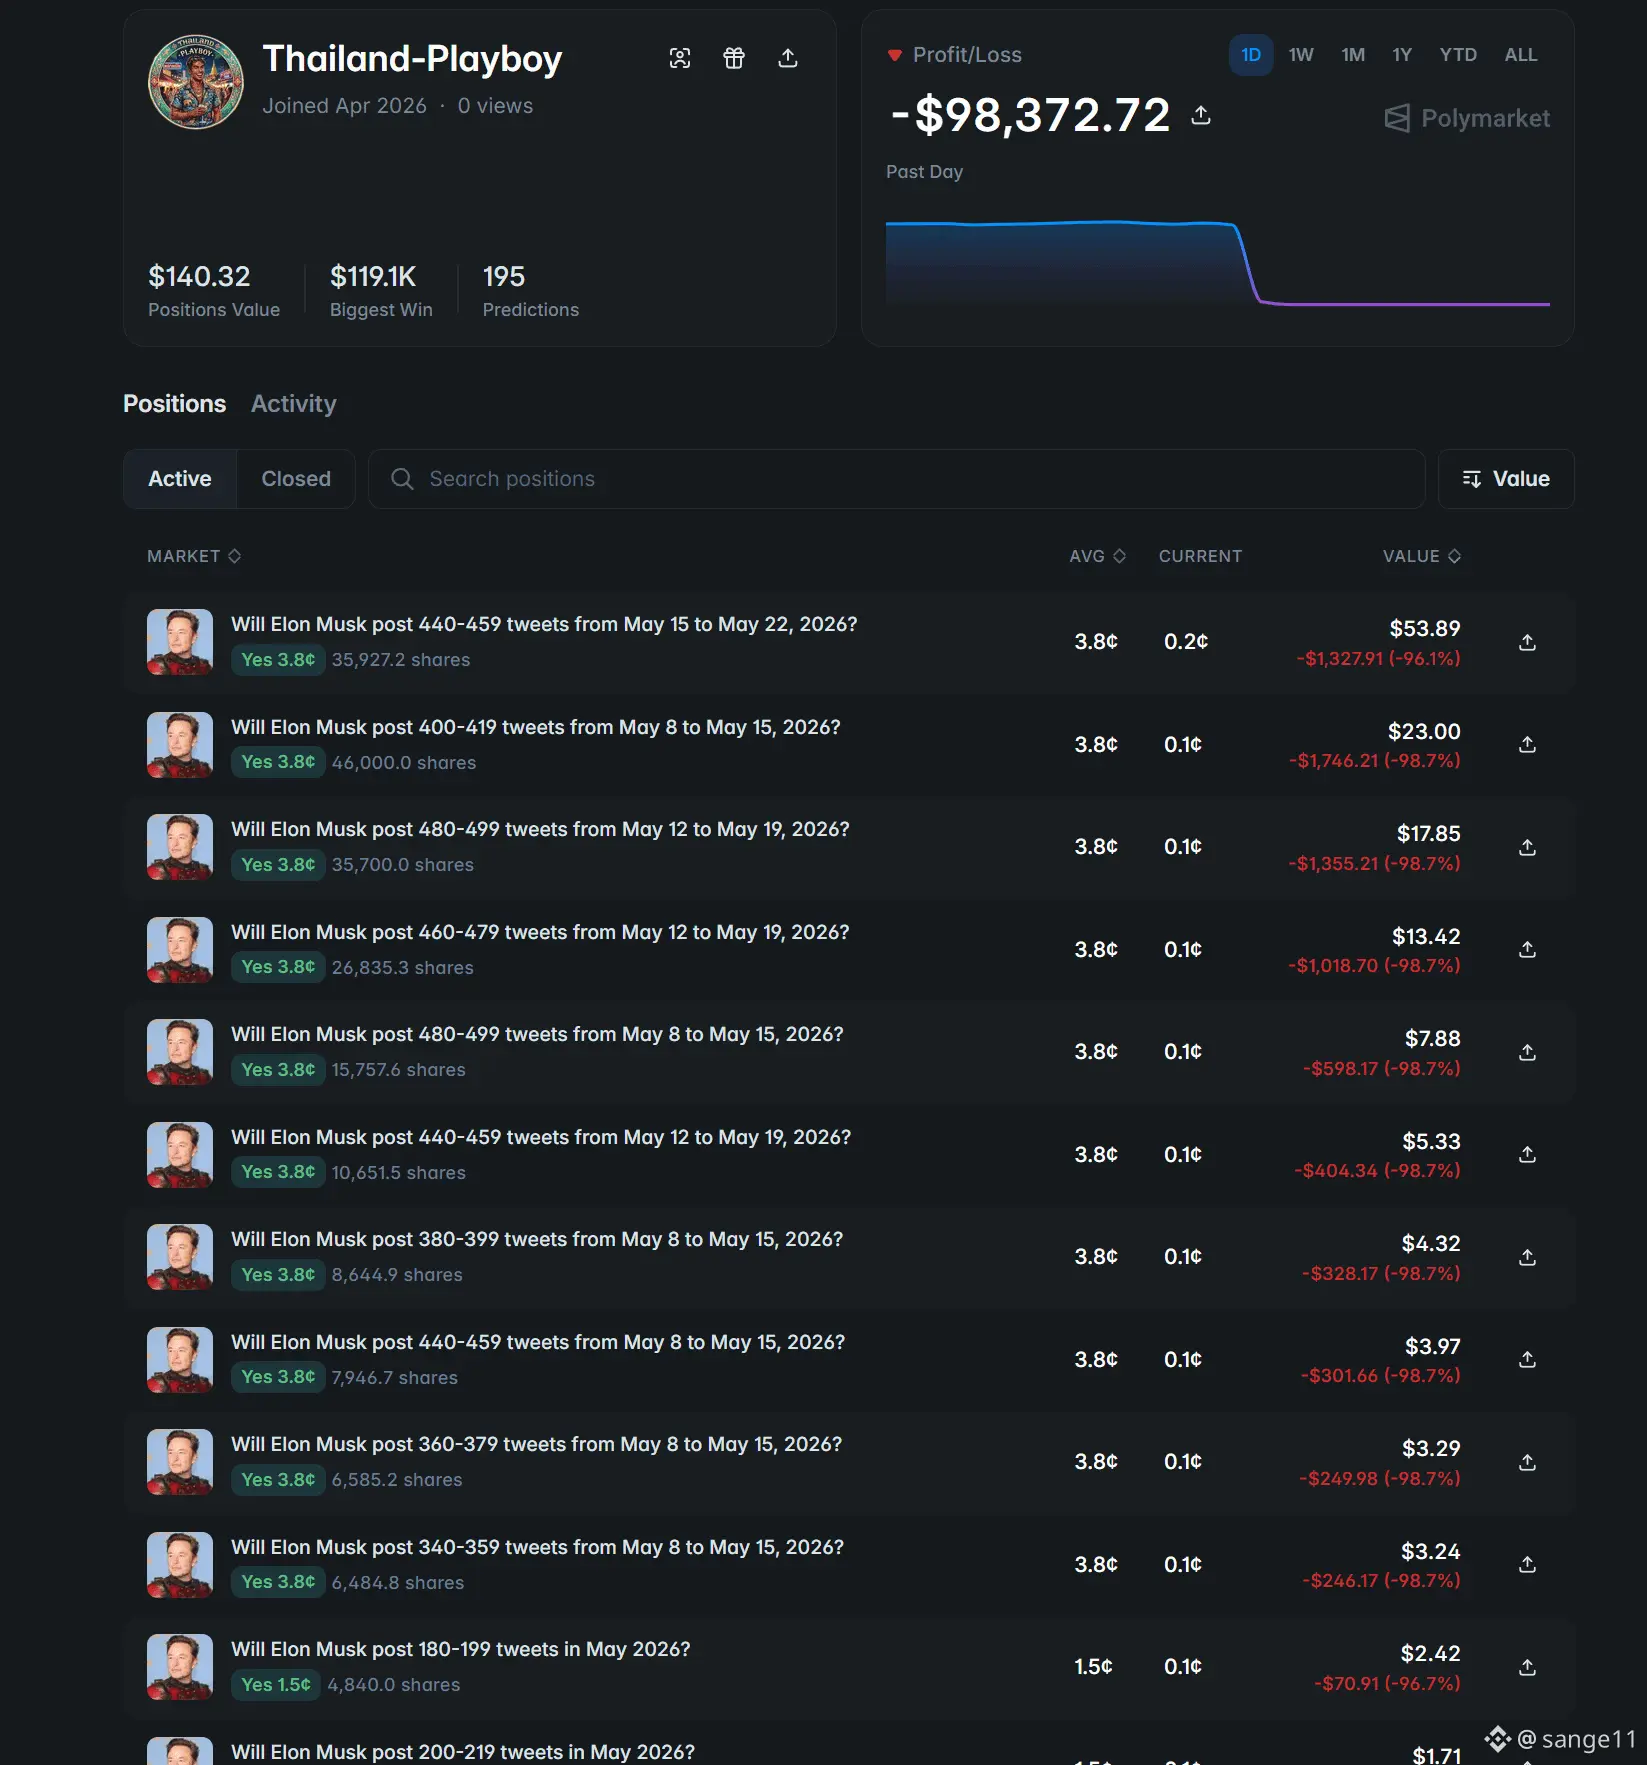
Task: Open market: 360-379 tweets May 8 to May 15
Action: click(537, 1444)
